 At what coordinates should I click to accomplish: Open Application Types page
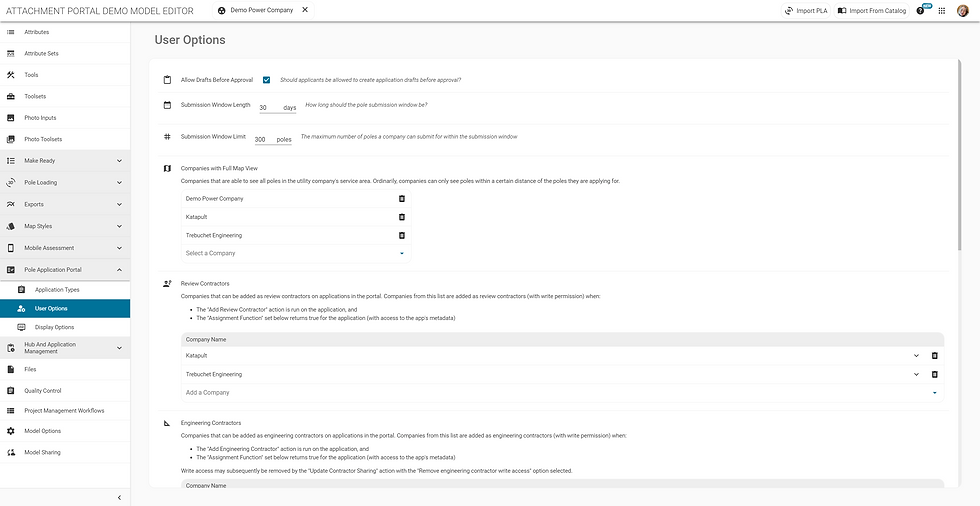point(65,290)
